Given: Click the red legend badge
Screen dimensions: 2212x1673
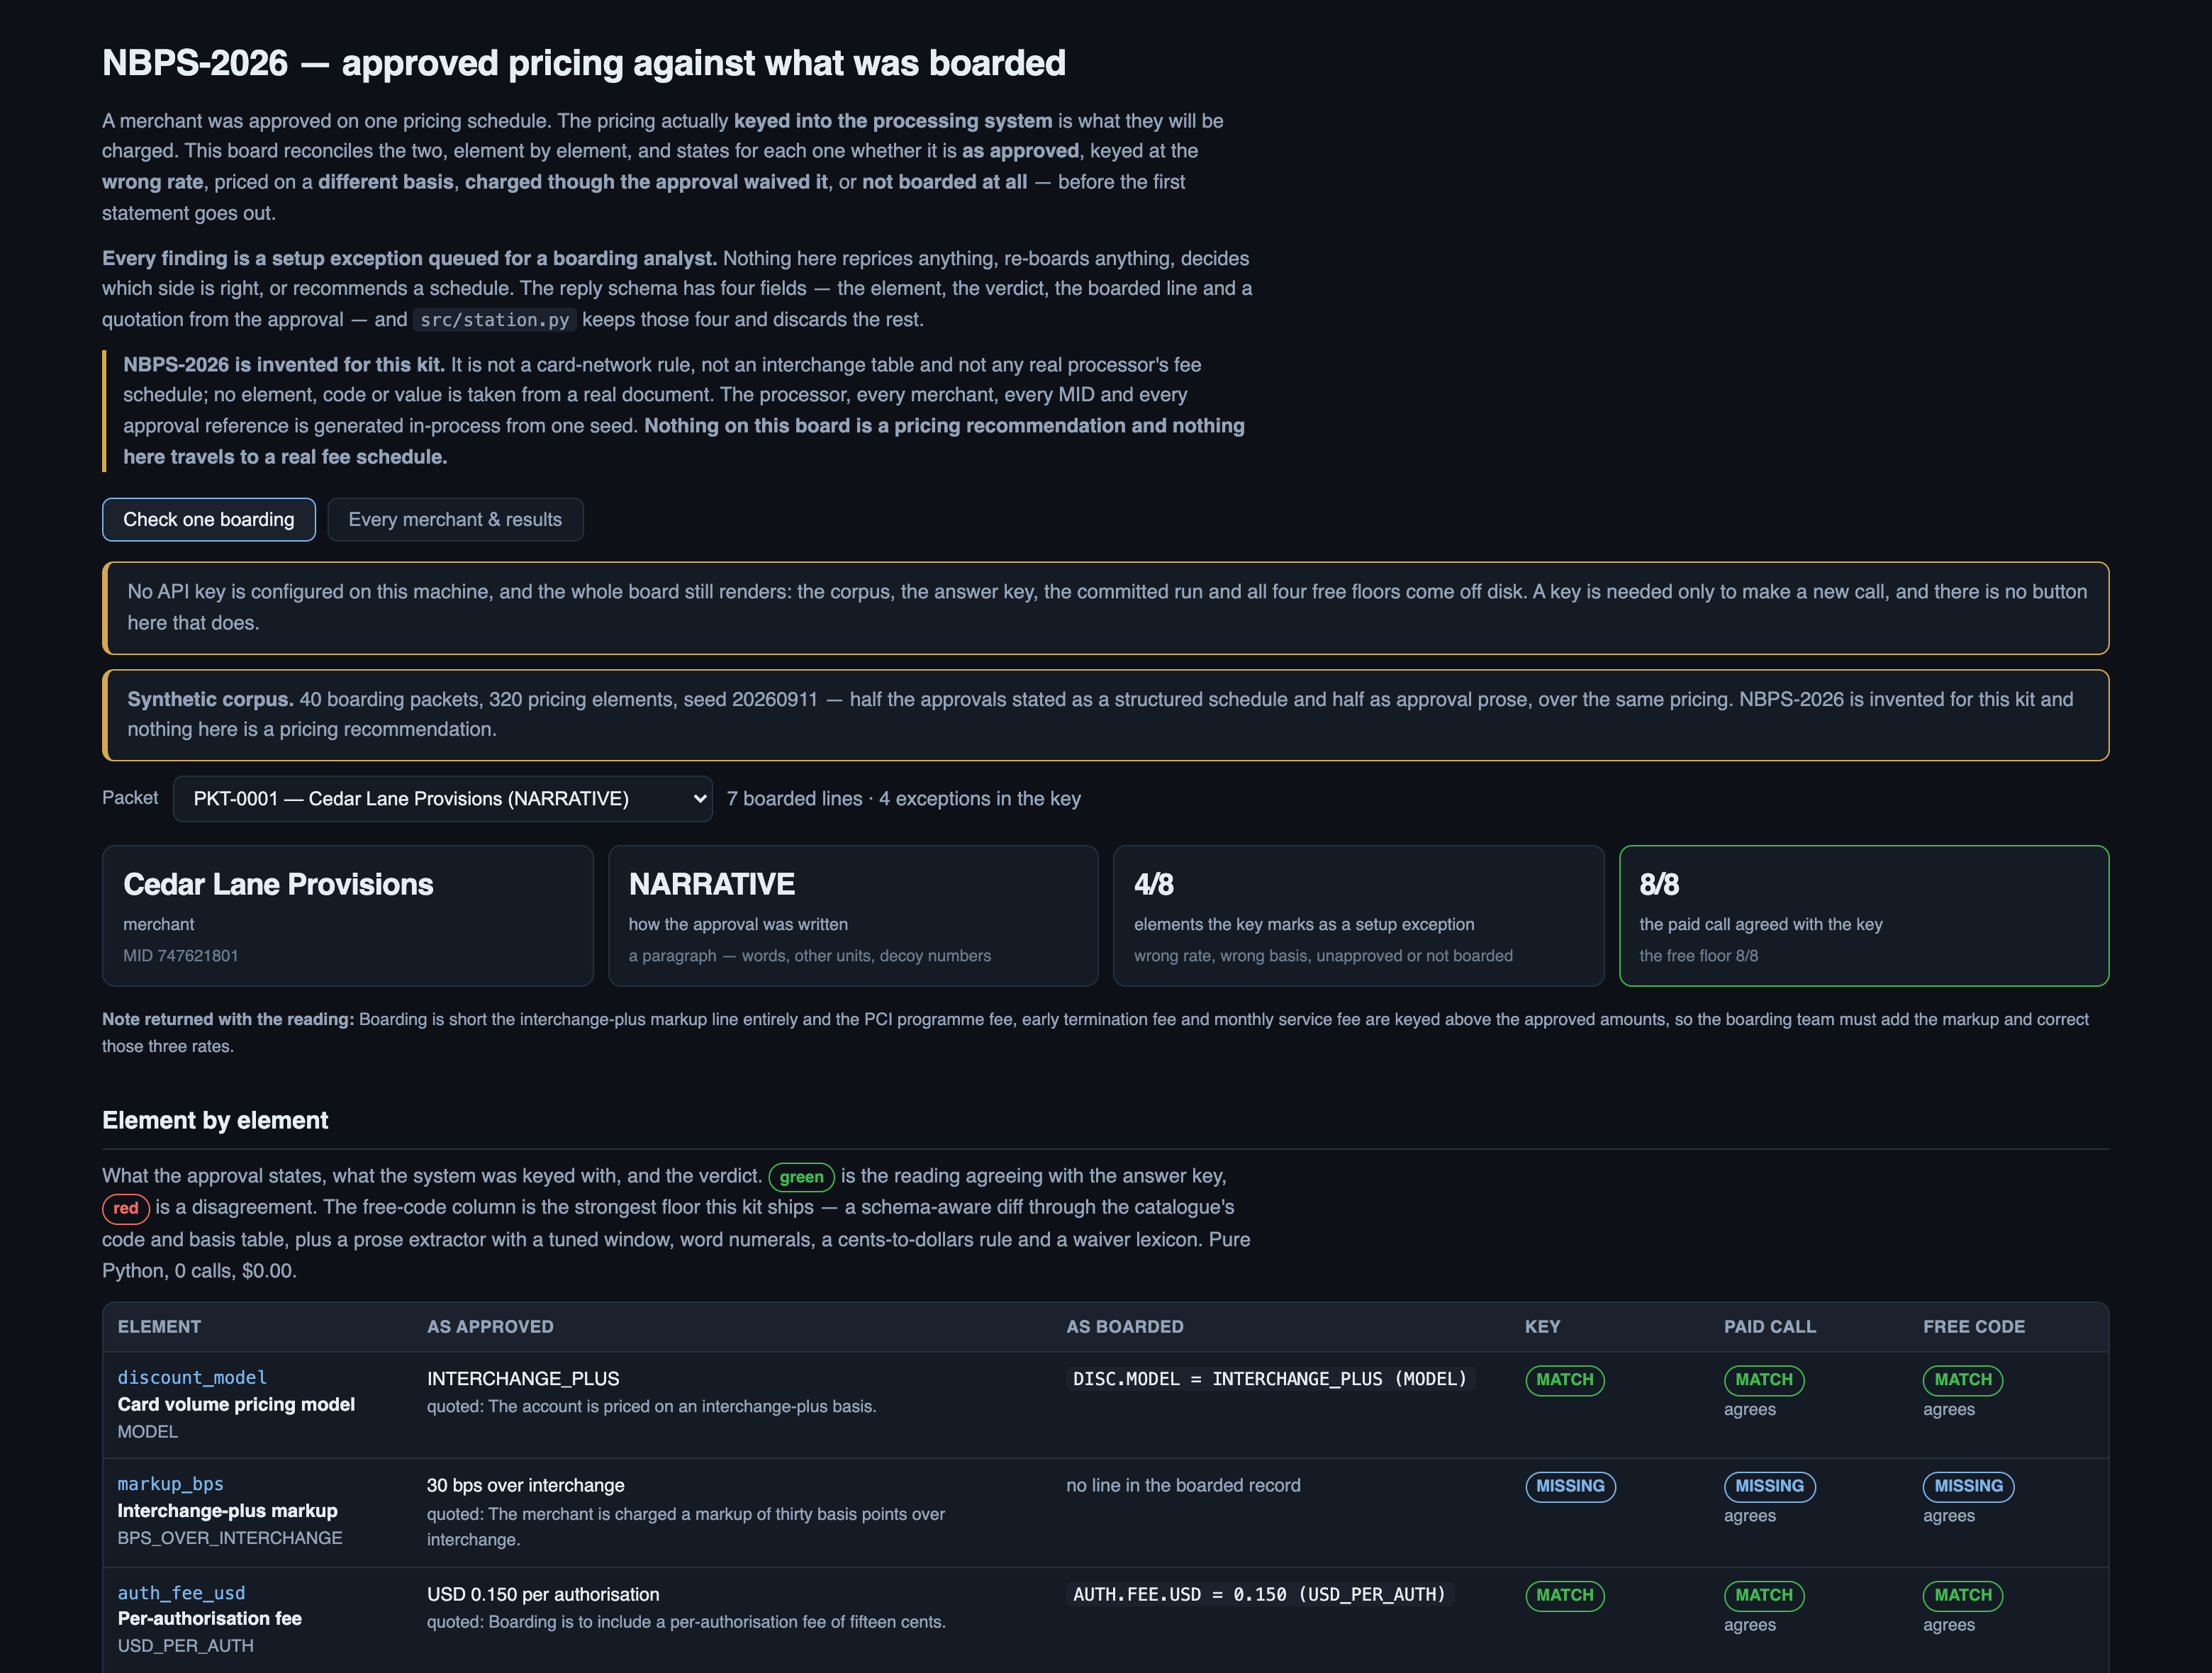Looking at the screenshot, I should coord(126,1208).
